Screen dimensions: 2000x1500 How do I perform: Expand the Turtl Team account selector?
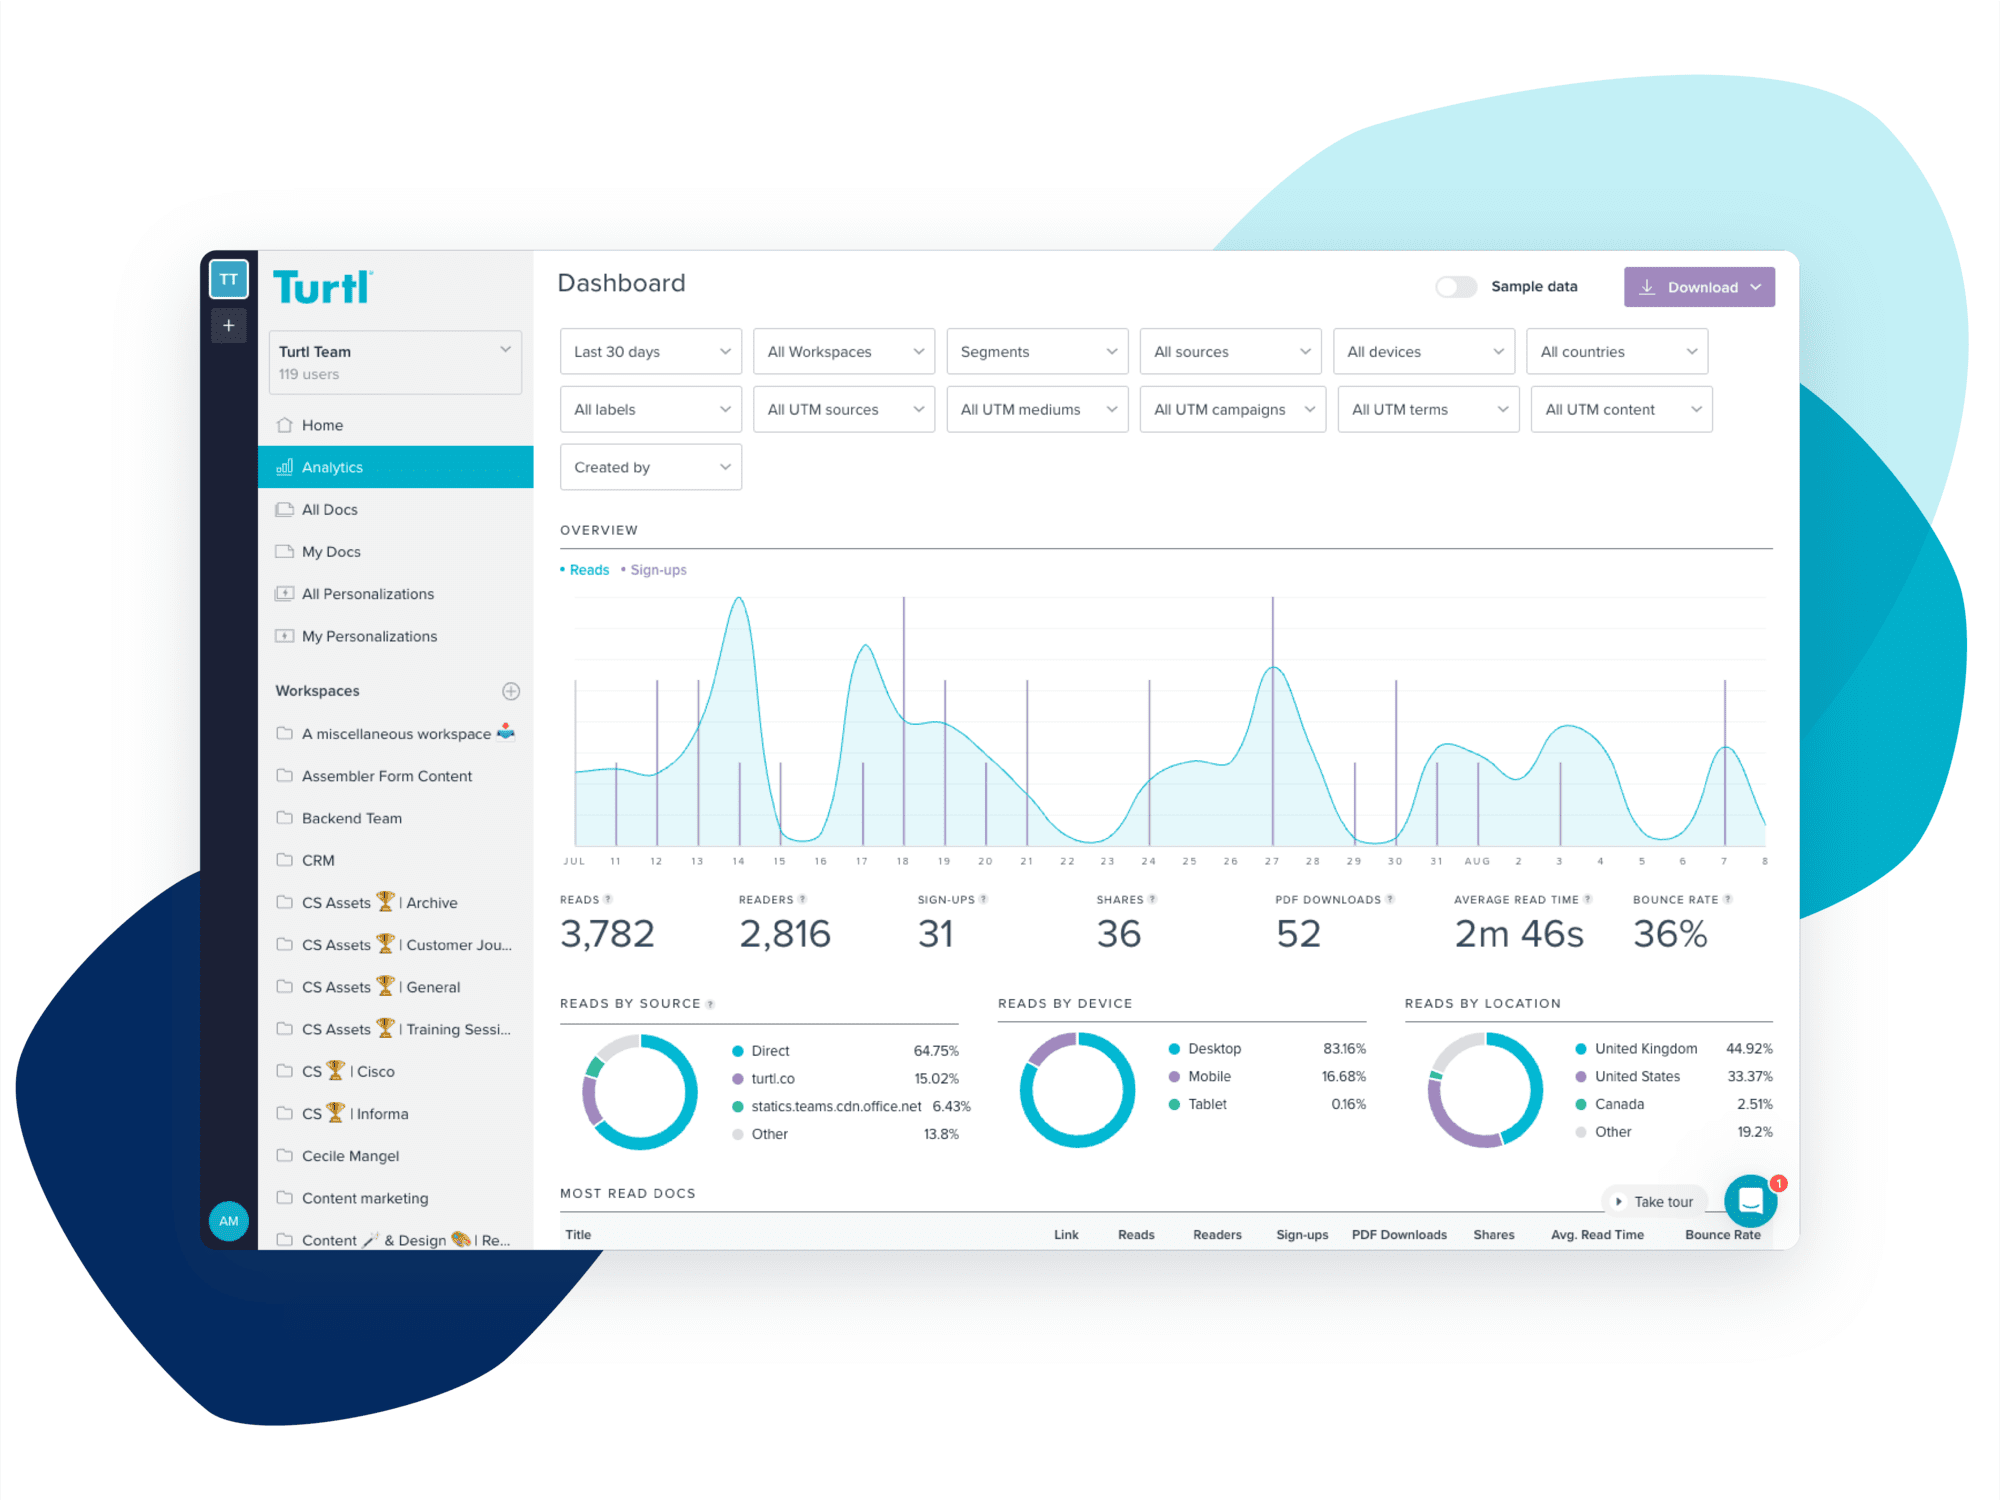[395, 362]
